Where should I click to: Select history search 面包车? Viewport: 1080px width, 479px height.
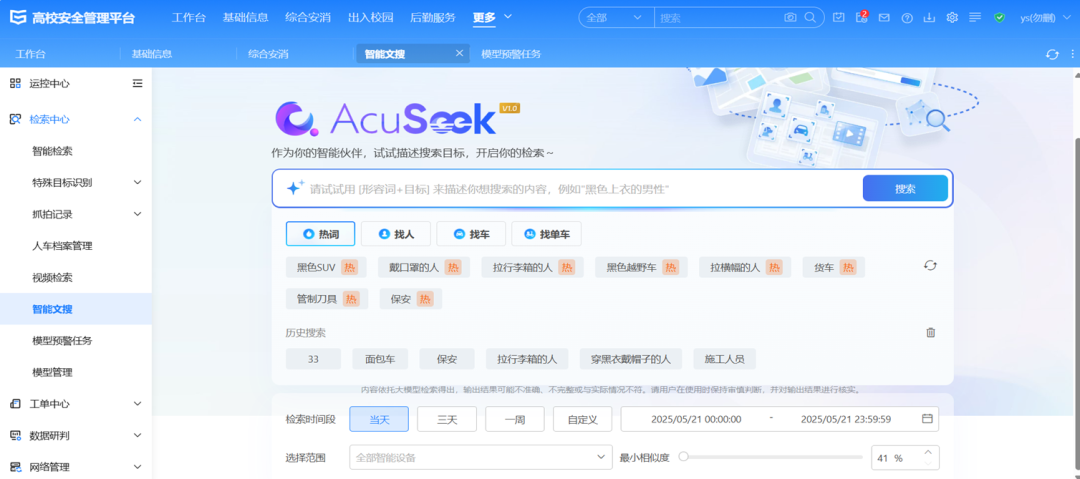pos(380,359)
